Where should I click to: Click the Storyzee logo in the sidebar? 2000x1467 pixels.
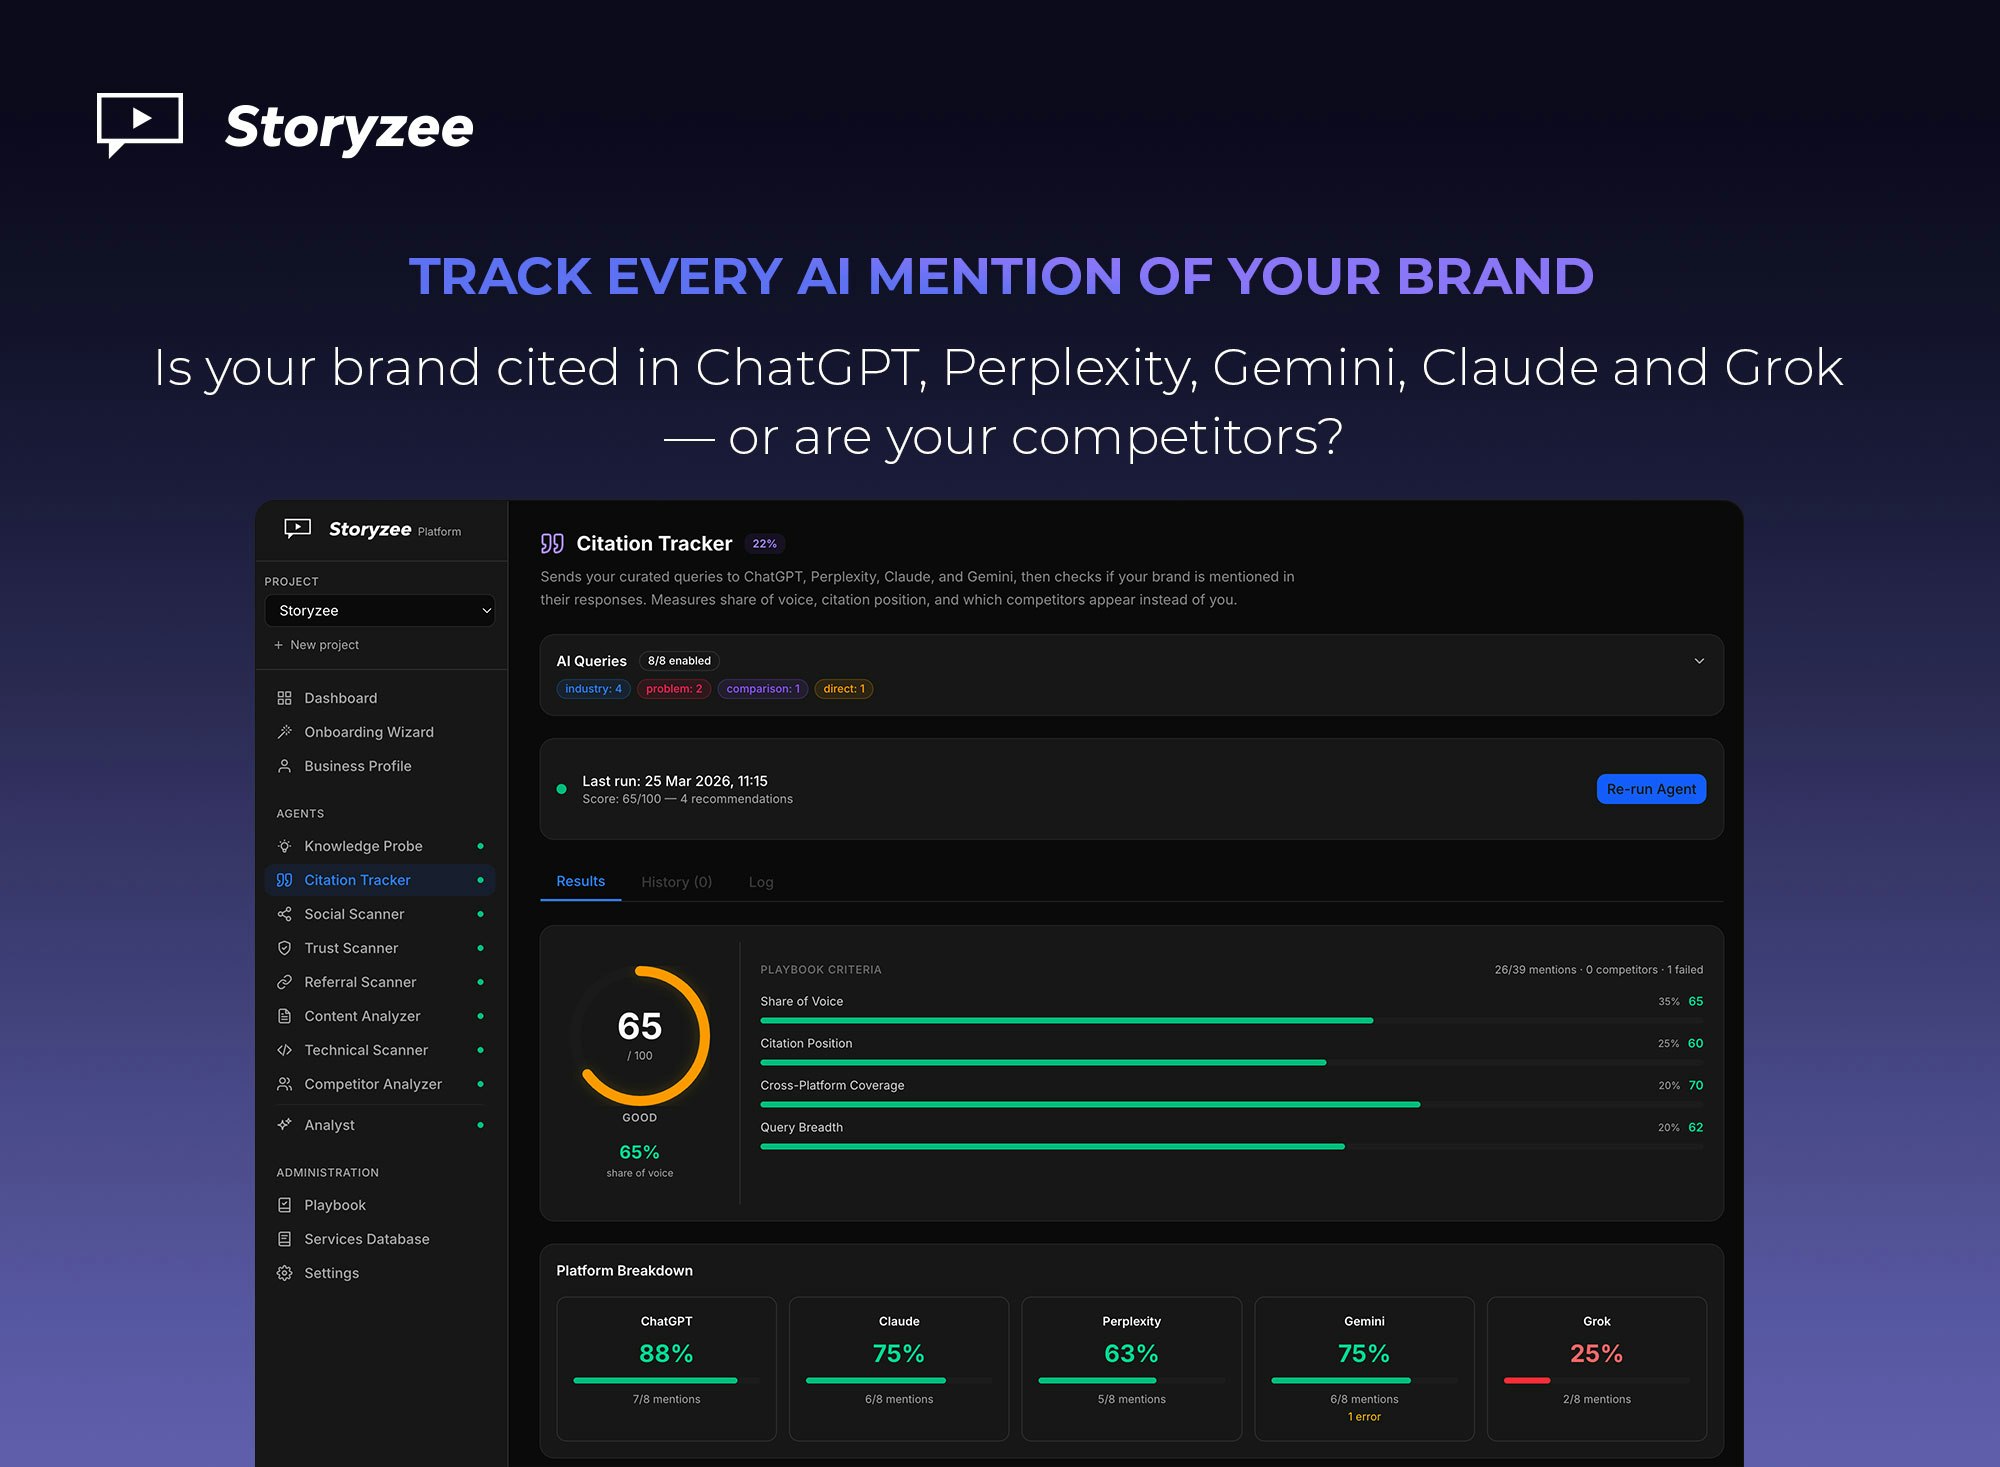345,530
